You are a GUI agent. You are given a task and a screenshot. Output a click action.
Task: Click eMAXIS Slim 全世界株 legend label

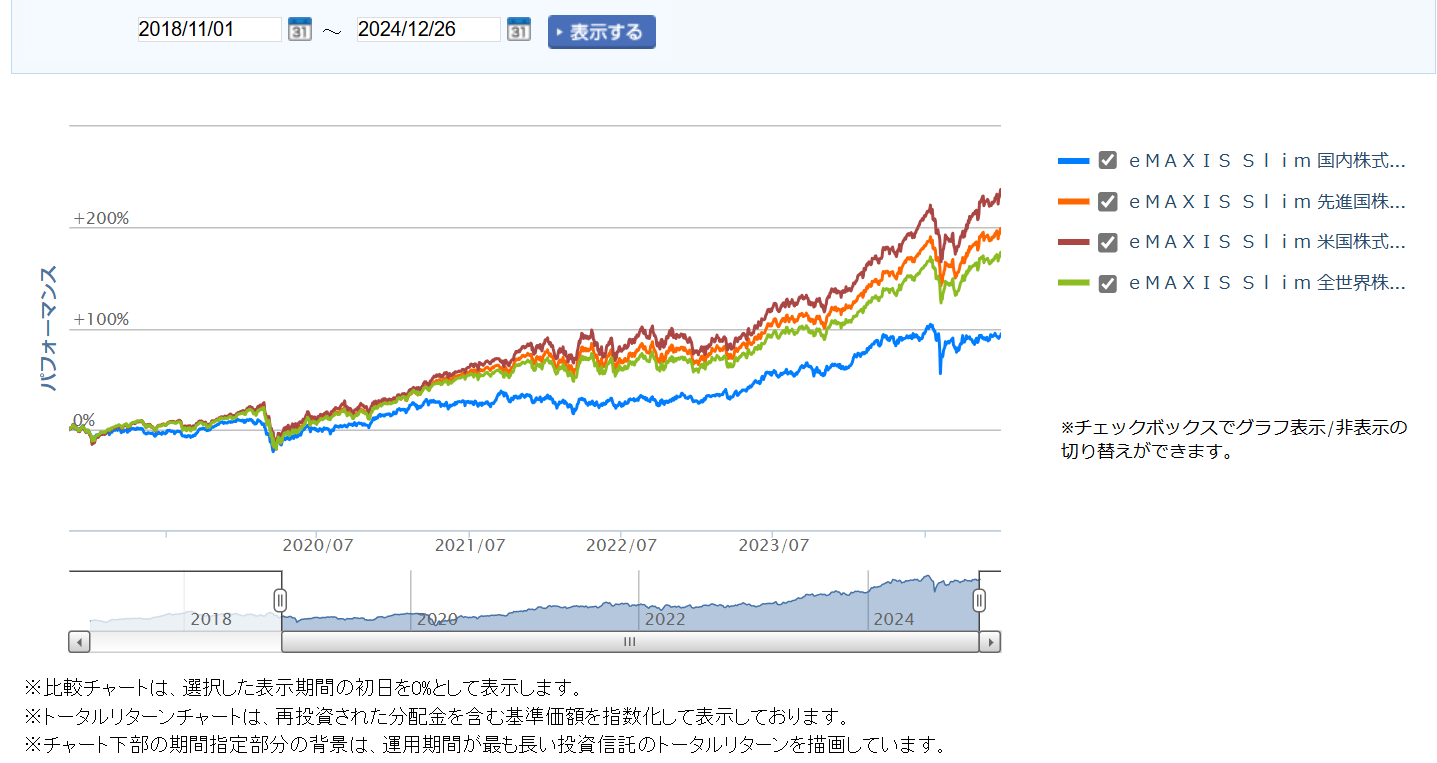[1267, 283]
